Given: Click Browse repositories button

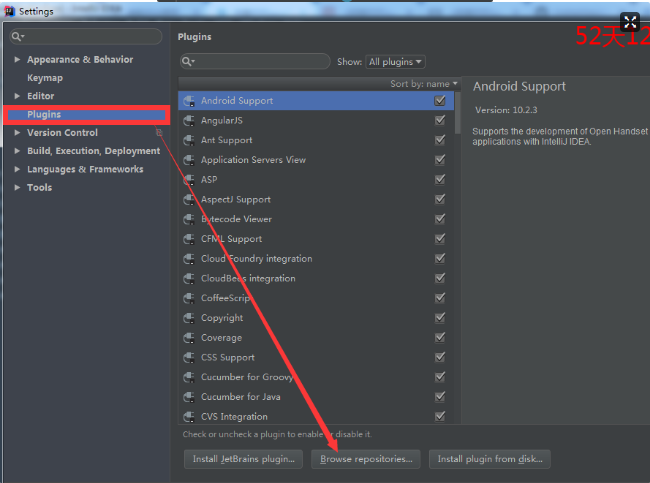Looking at the screenshot, I should 366,459.
